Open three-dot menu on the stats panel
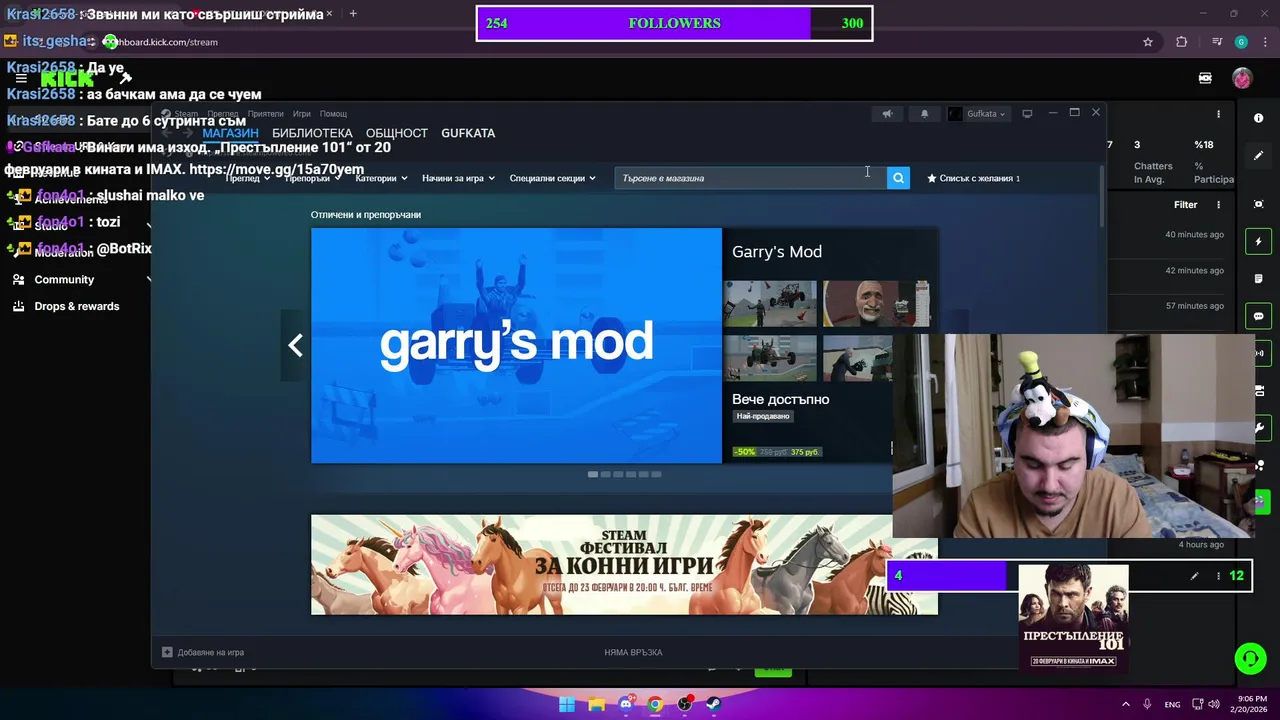The height and width of the screenshot is (720, 1280). click(x=1218, y=114)
